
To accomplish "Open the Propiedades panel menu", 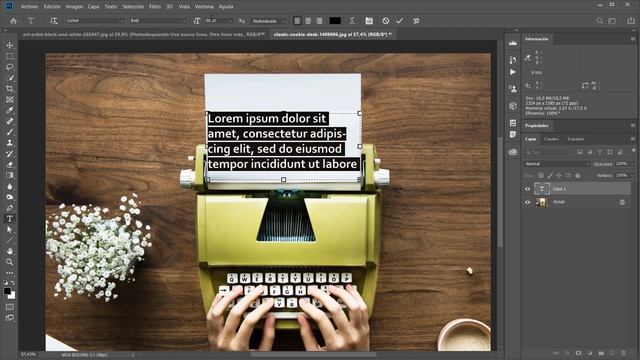I will click(633, 126).
